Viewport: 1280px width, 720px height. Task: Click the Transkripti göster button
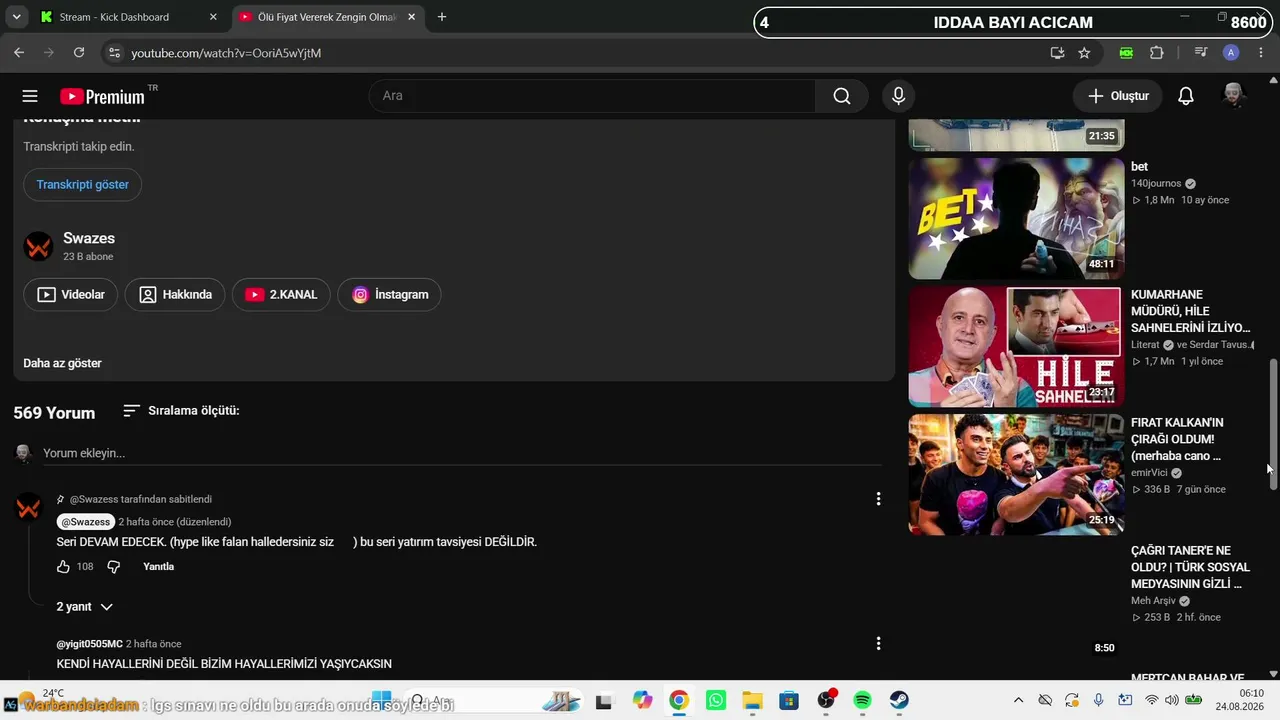[x=83, y=185]
